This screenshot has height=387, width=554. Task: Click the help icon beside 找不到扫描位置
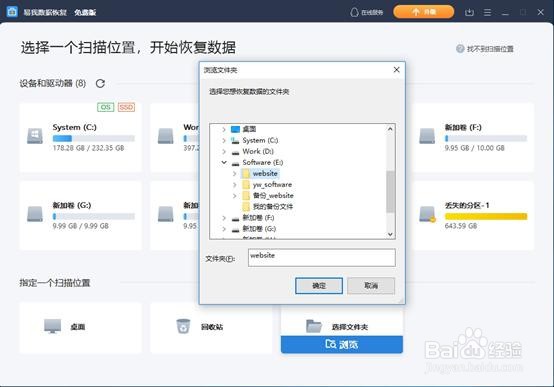click(x=460, y=49)
